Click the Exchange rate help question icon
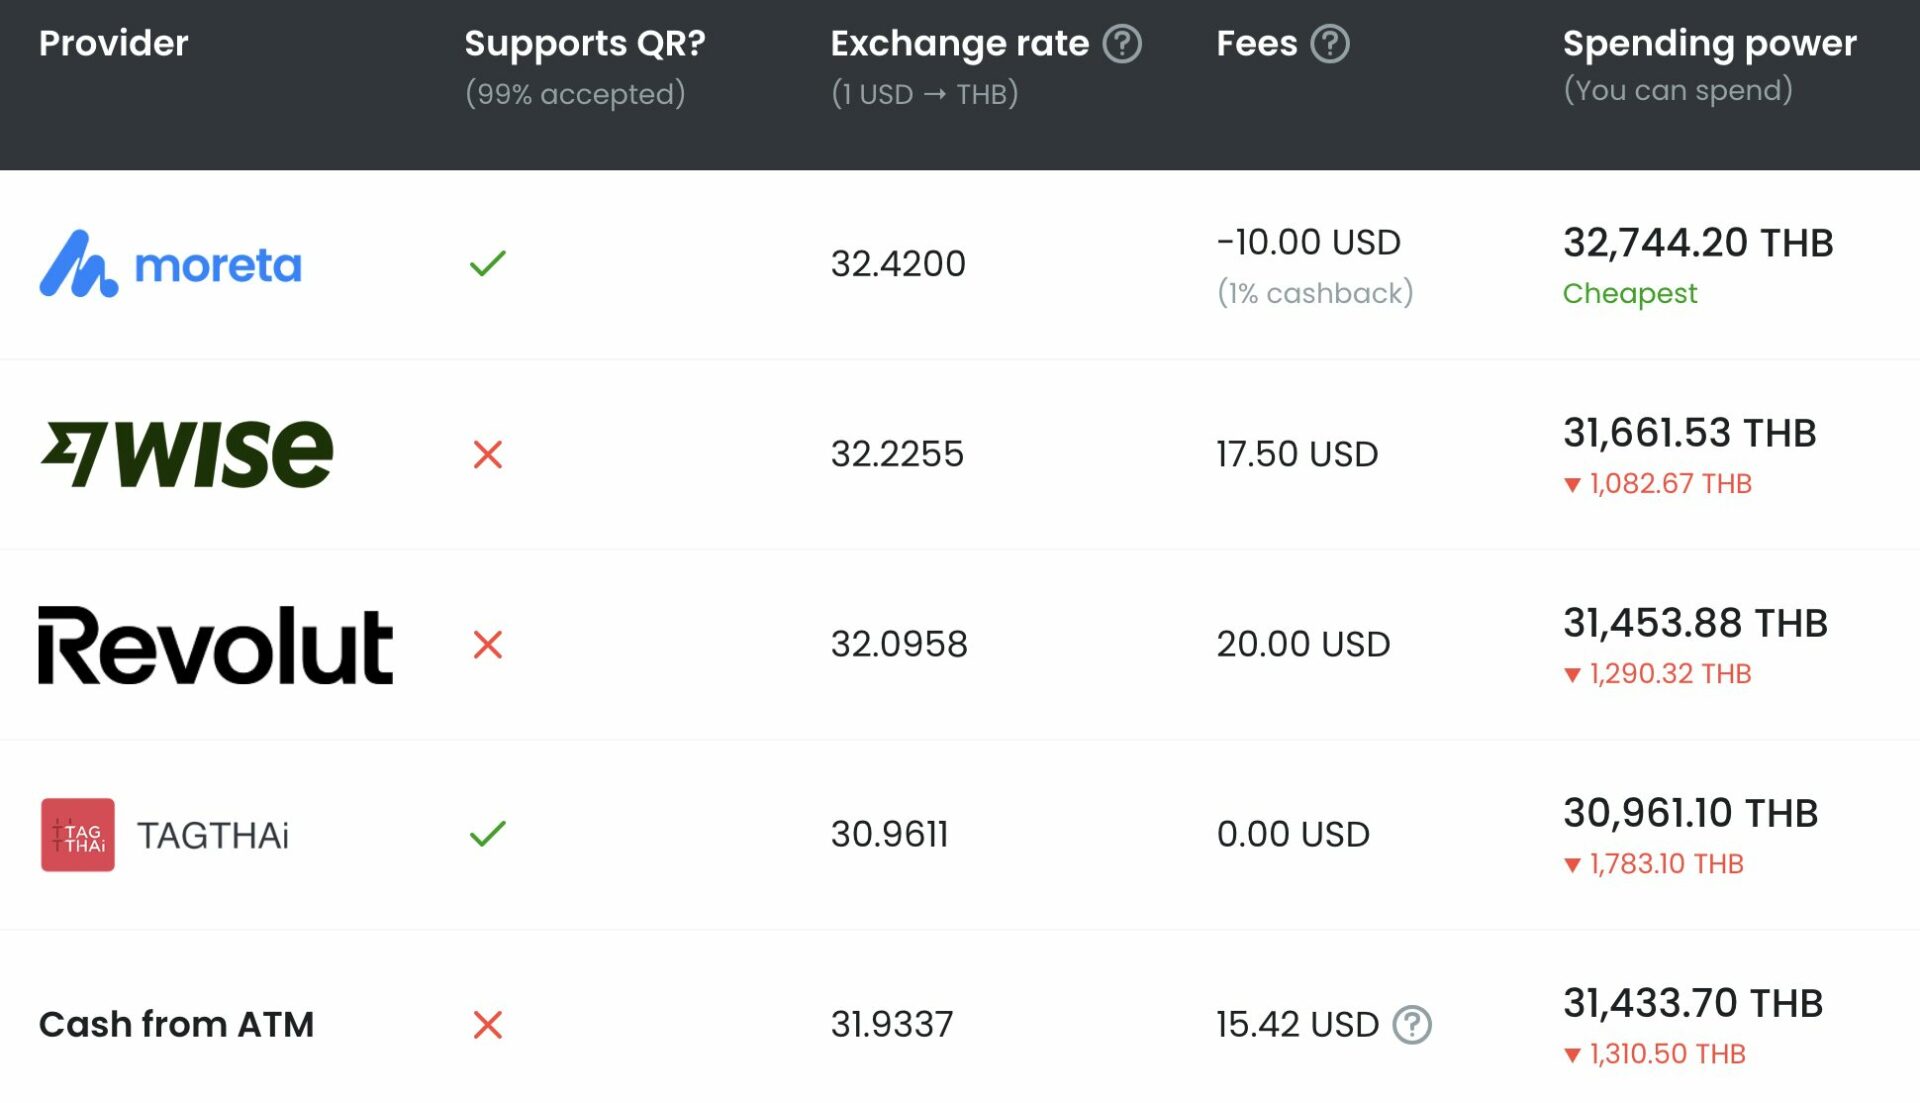1920x1103 pixels. 1121,44
